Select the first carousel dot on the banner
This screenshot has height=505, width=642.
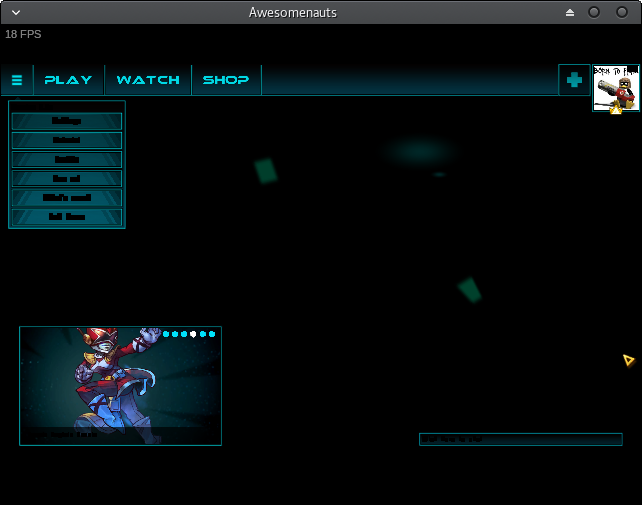pos(165,334)
